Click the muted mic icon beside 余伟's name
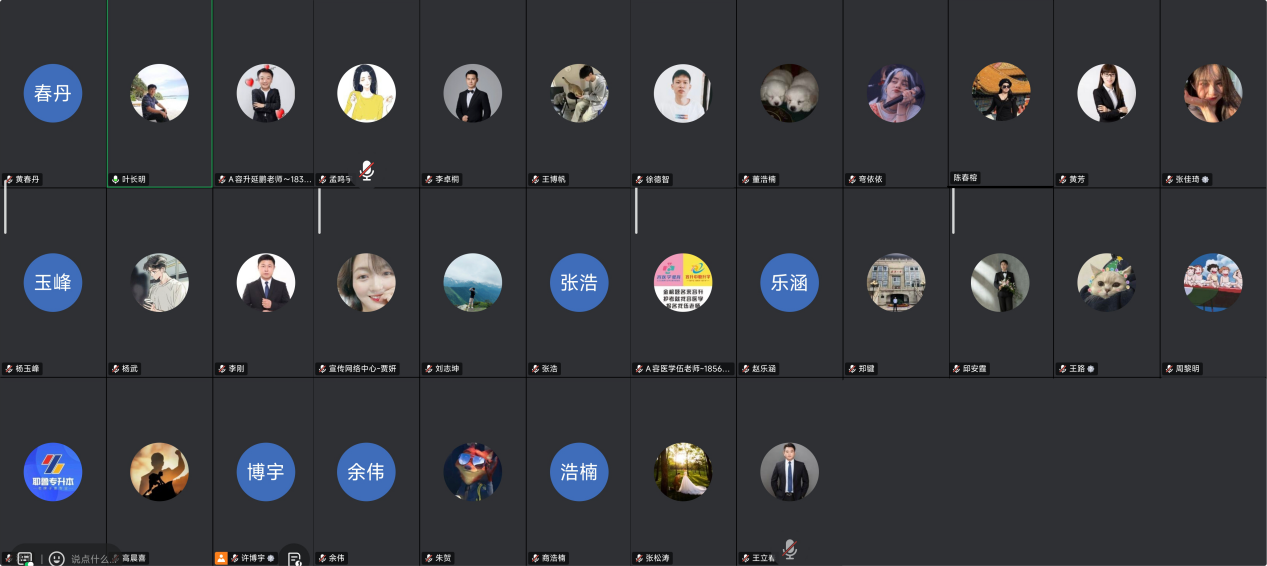Image resolution: width=1267 pixels, height=566 pixels. (x=323, y=558)
